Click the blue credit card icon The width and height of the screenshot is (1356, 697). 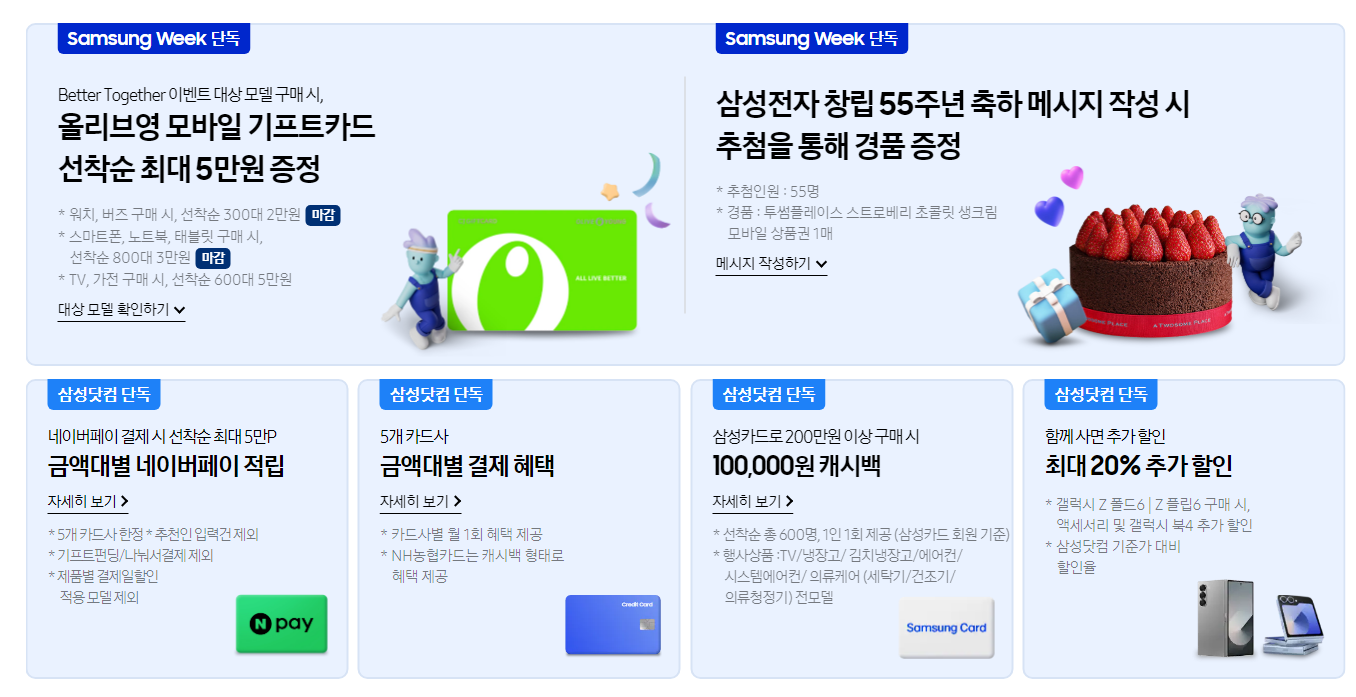[613, 625]
